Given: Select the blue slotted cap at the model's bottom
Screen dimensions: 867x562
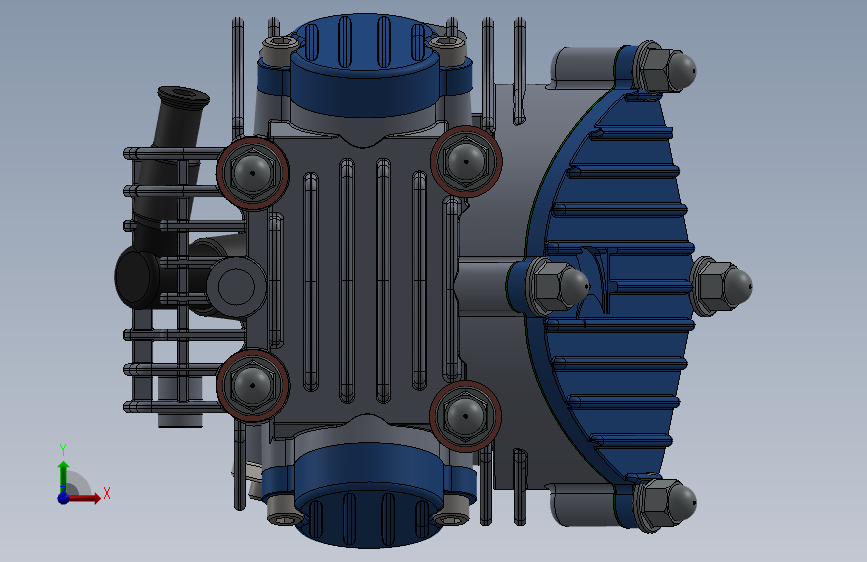Looking at the screenshot, I should click(x=368, y=496).
